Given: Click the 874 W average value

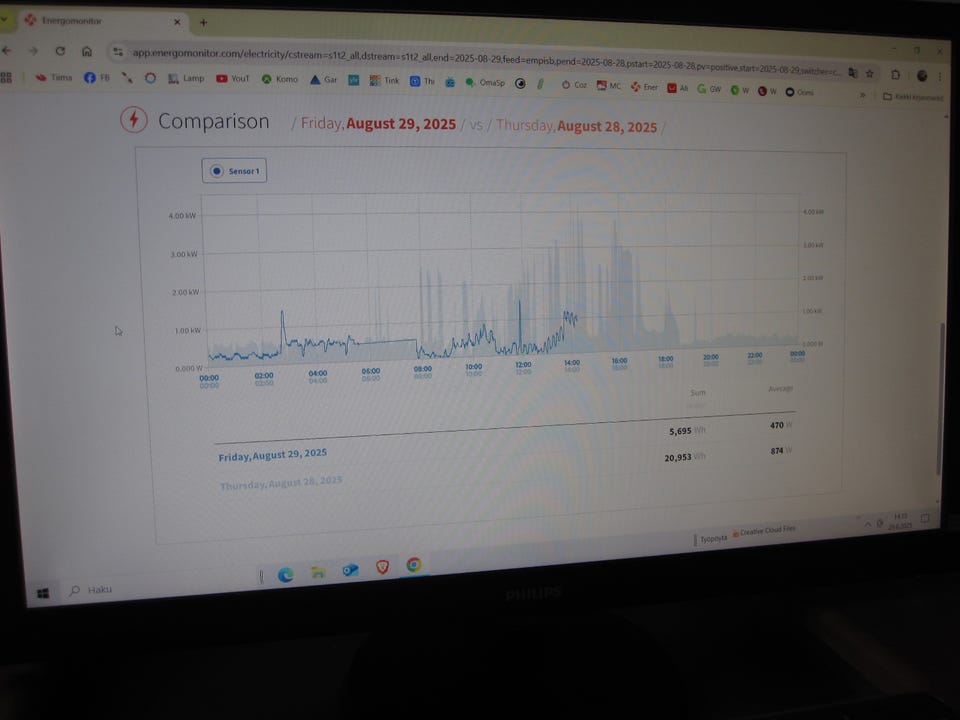Looking at the screenshot, I should (x=781, y=451).
